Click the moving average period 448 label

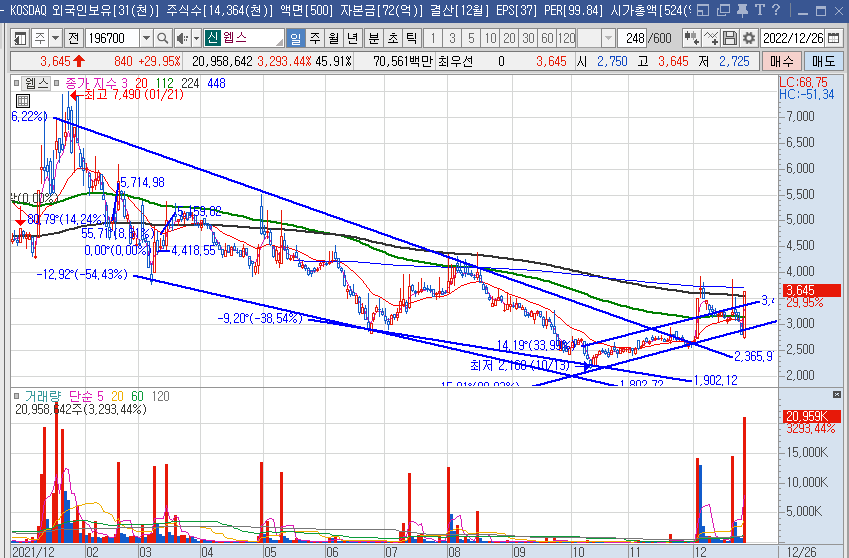pyautogui.click(x=216, y=83)
